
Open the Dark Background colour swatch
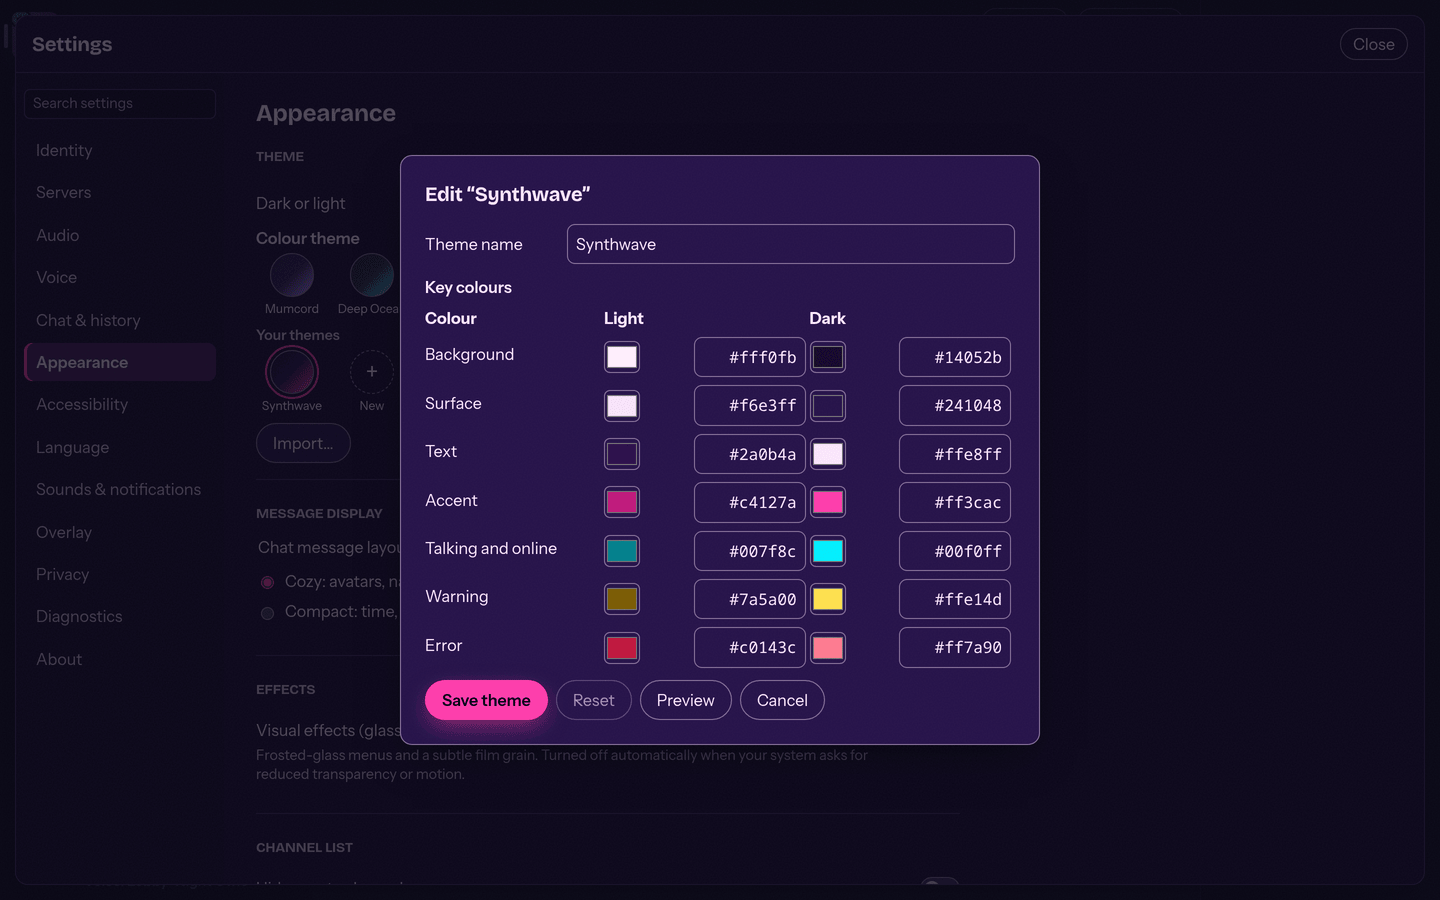[x=828, y=357]
